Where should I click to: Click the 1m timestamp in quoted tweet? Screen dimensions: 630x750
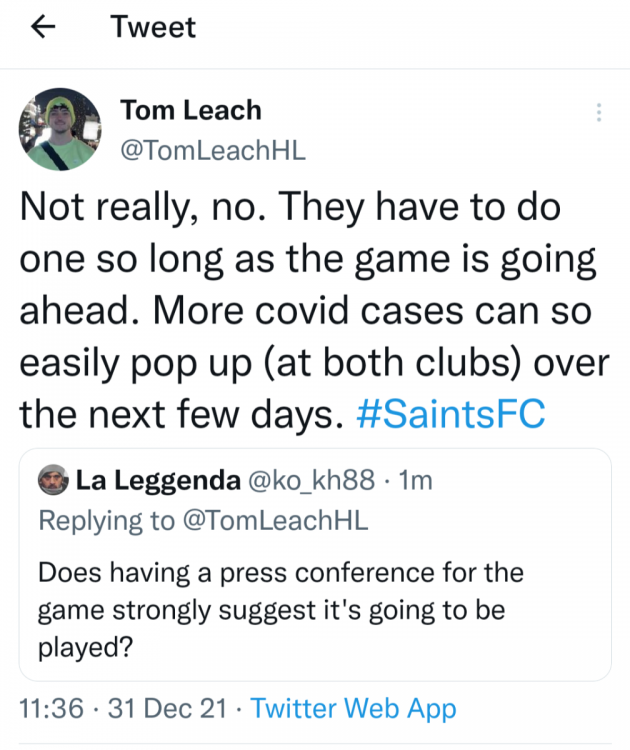(415, 481)
